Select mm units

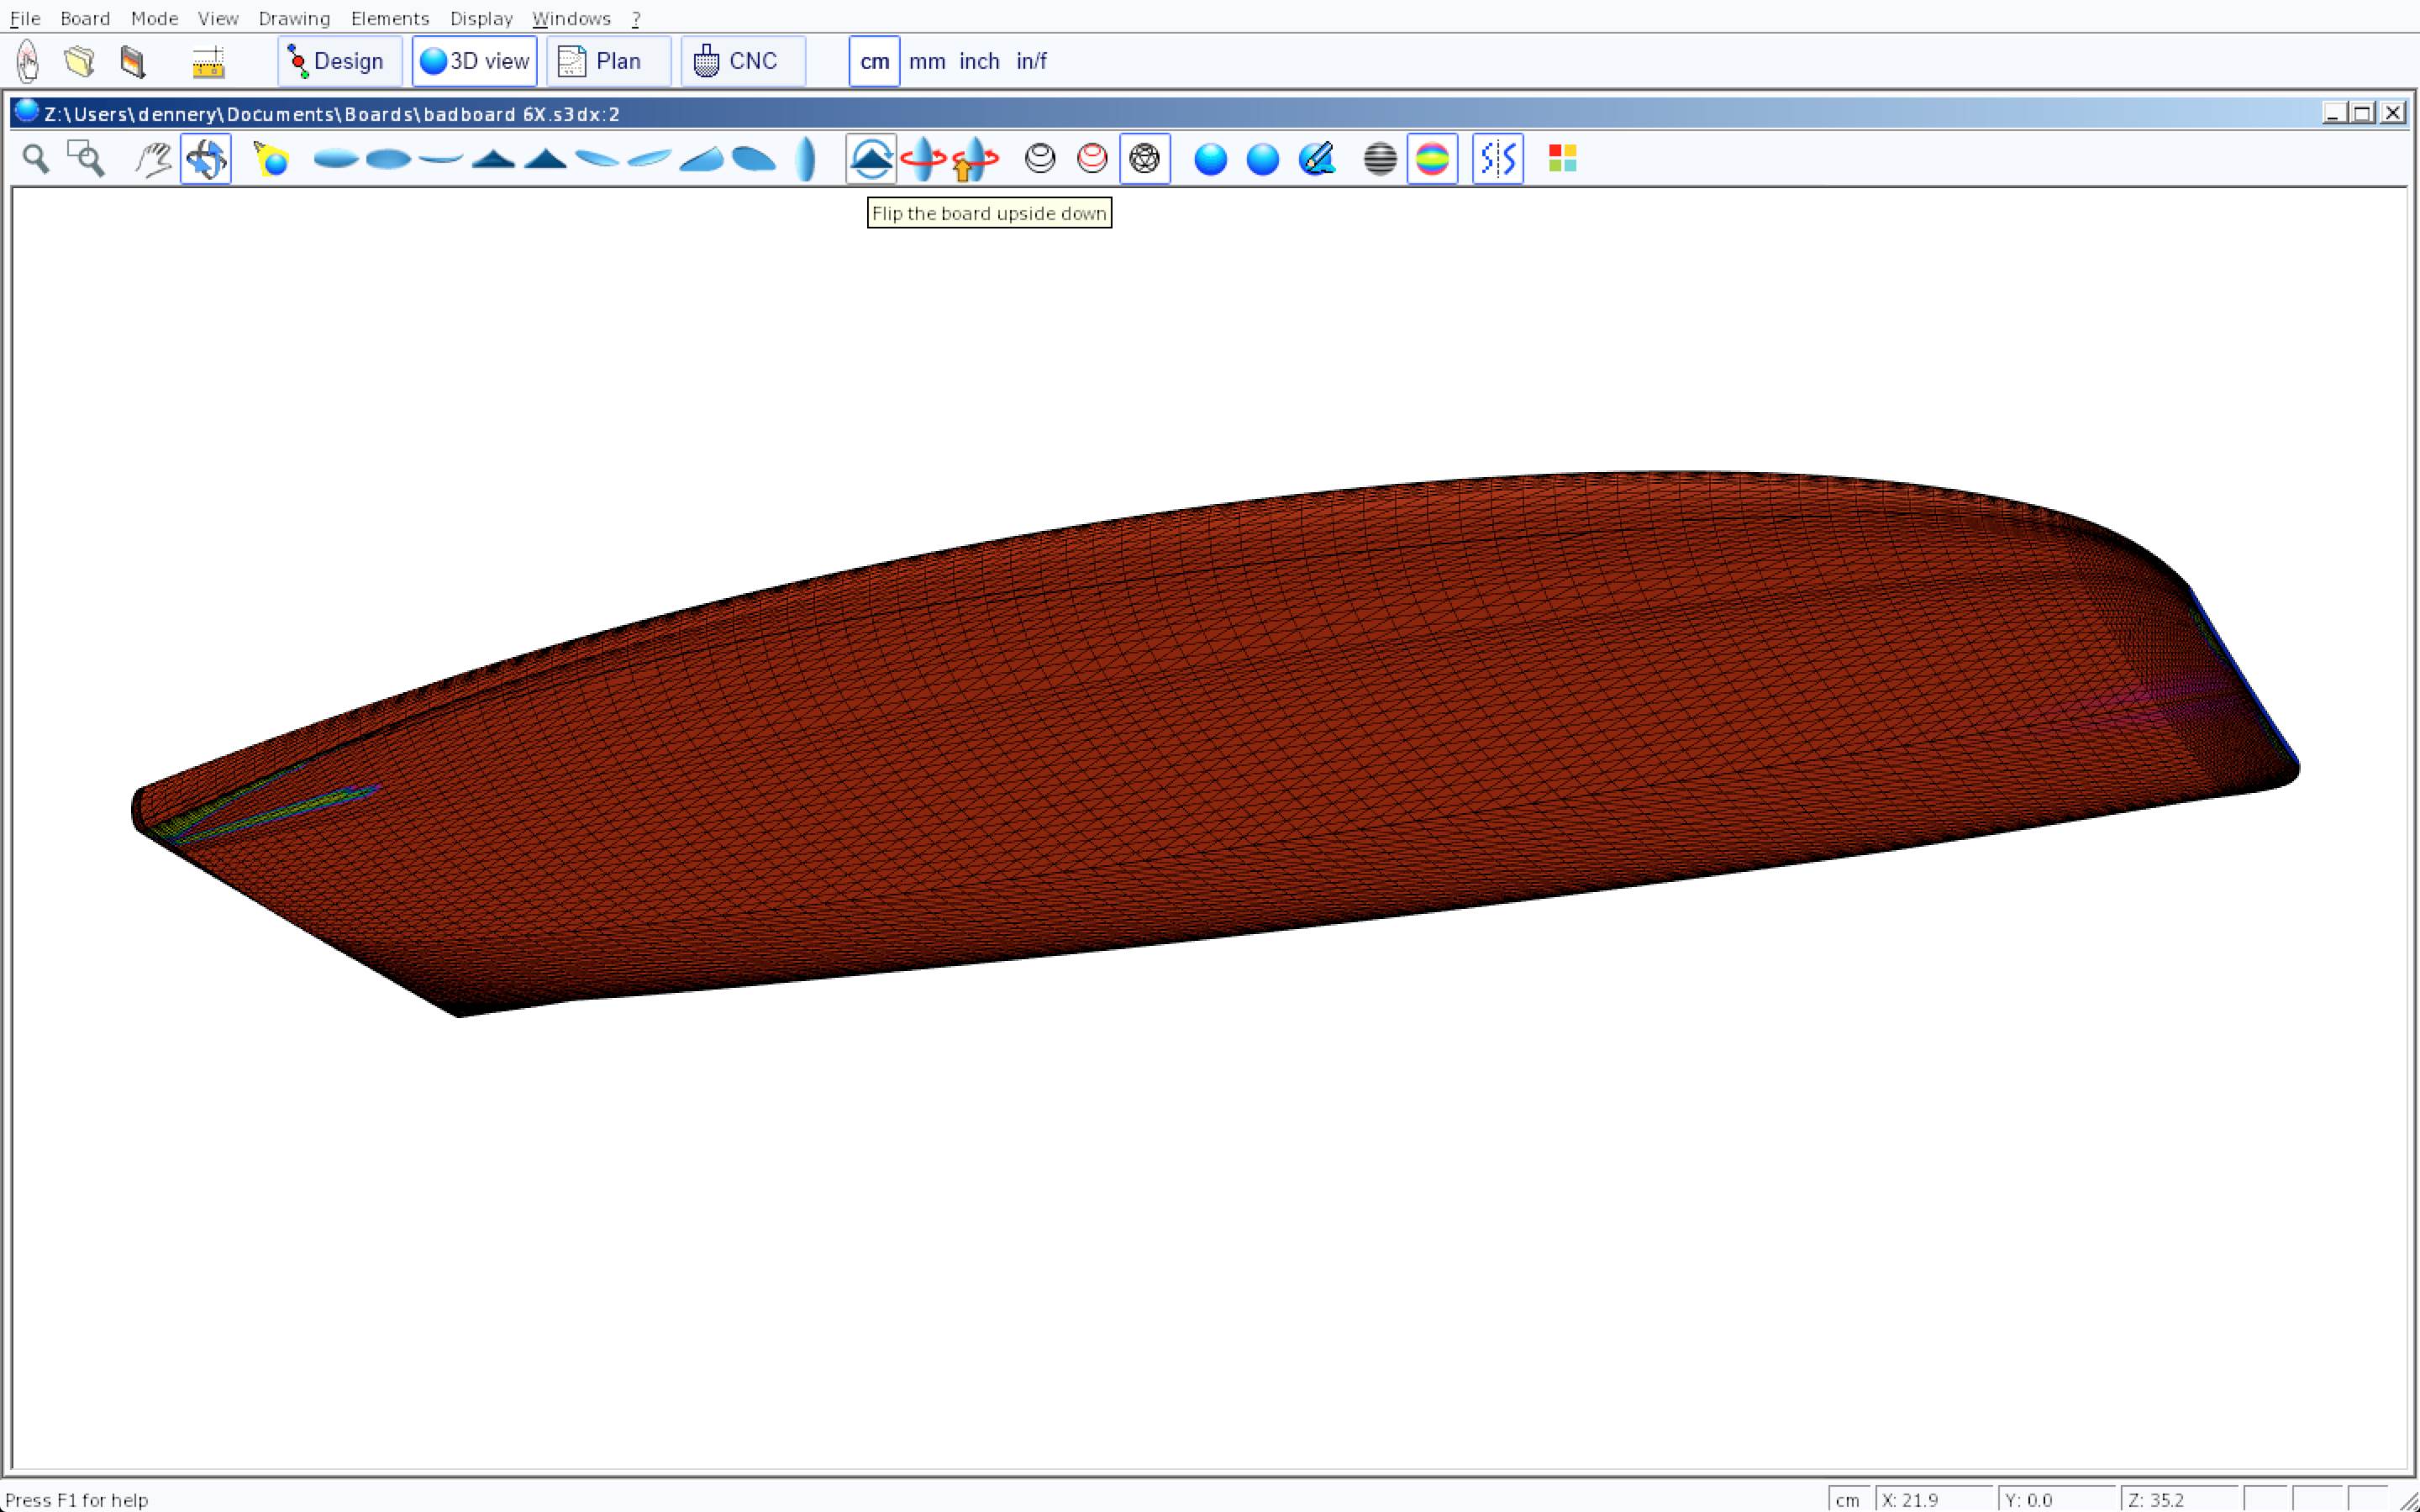927,61
